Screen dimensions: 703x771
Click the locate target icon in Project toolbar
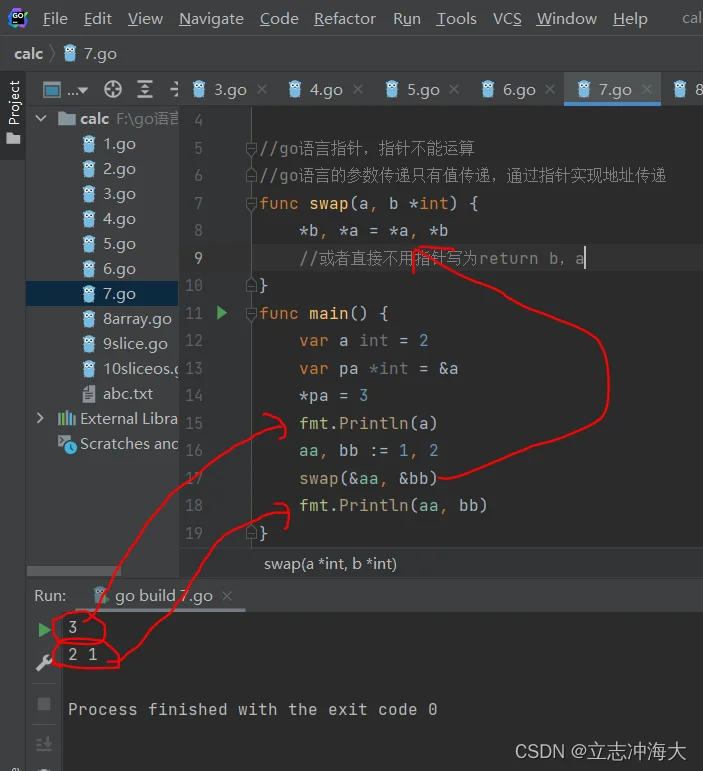(x=113, y=89)
